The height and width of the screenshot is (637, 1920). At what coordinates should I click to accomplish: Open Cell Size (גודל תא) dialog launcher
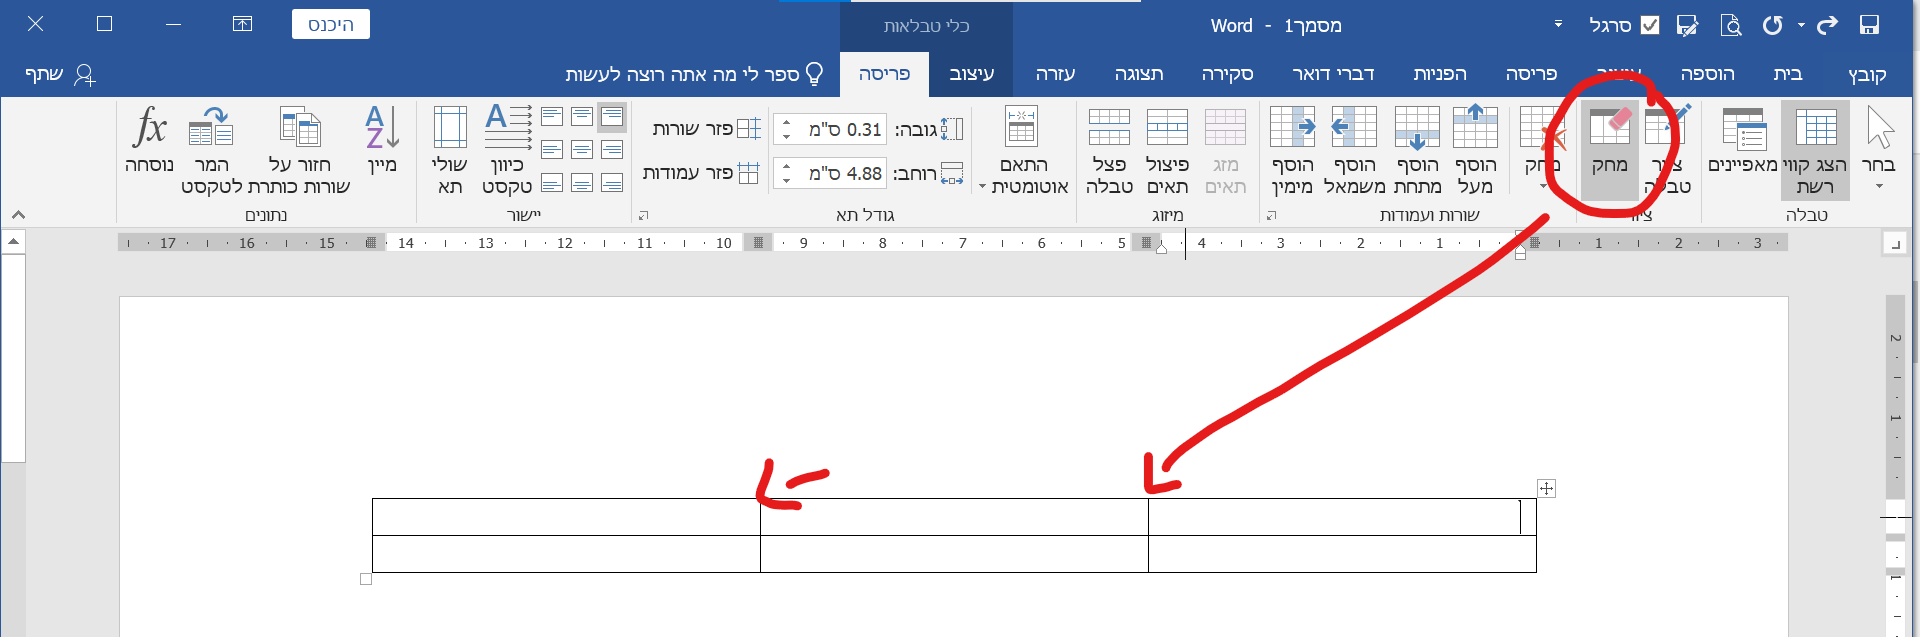coord(643,215)
